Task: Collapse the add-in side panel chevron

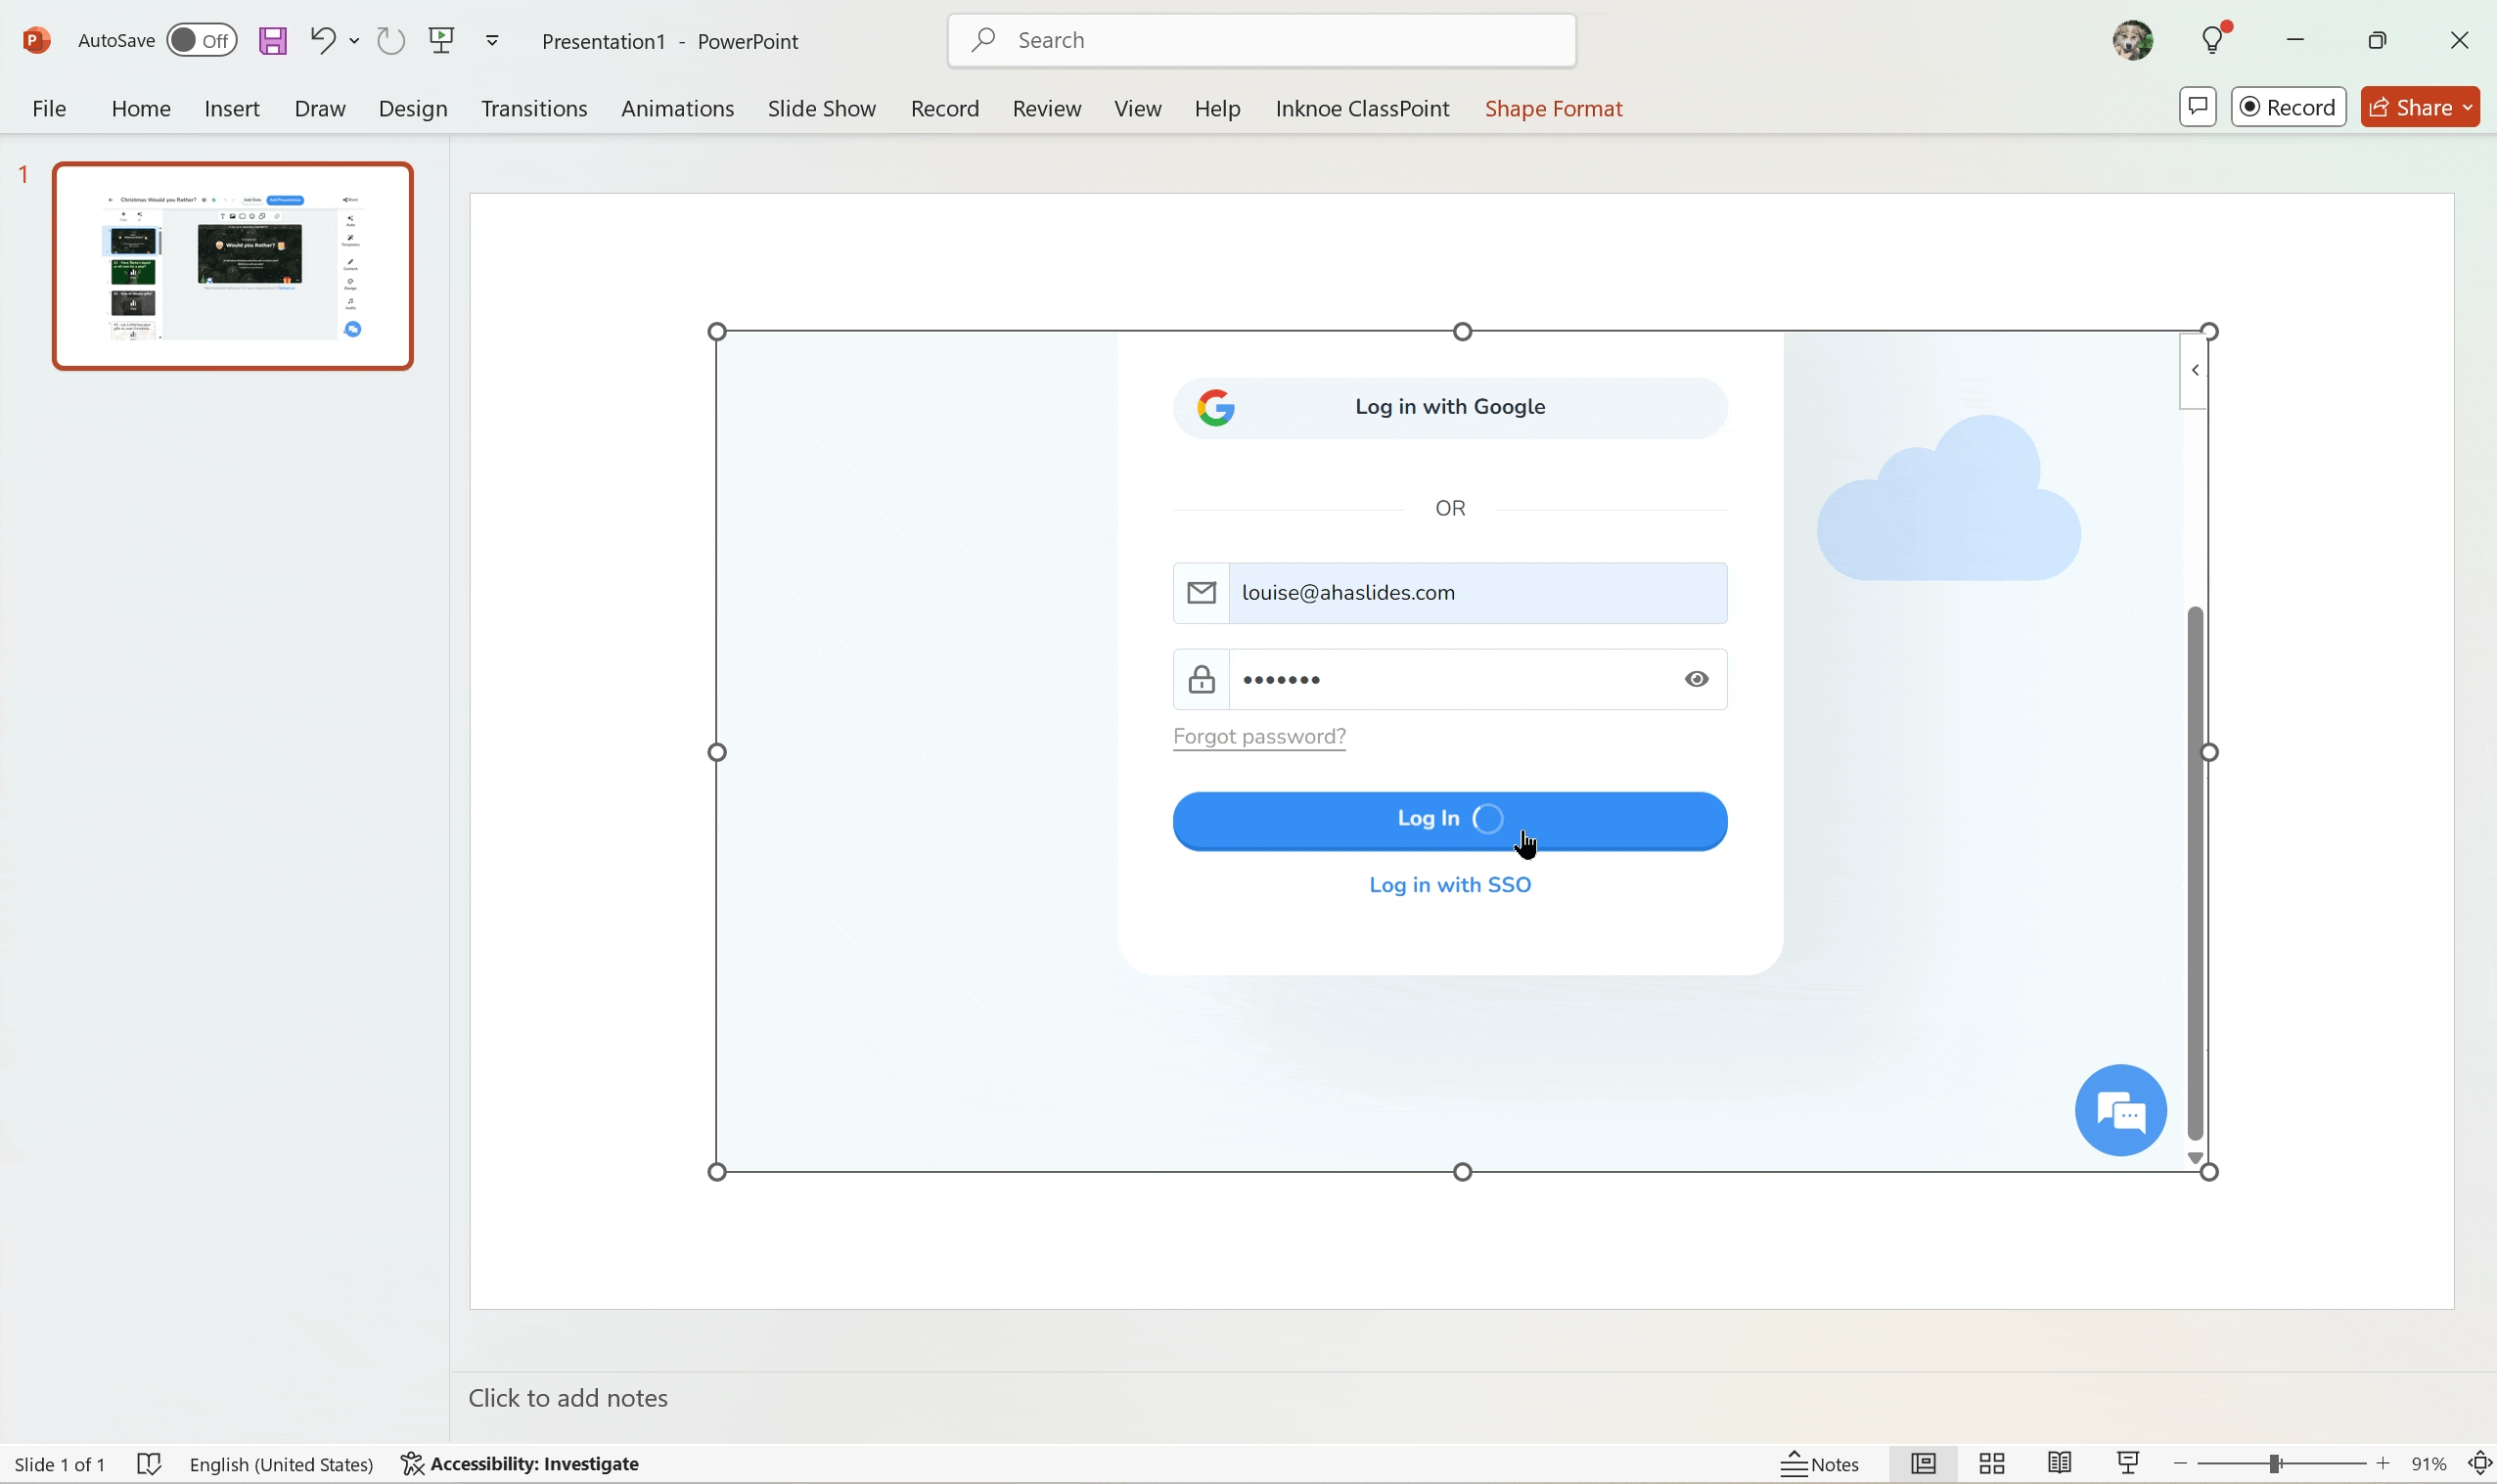Action: pos(2194,371)
